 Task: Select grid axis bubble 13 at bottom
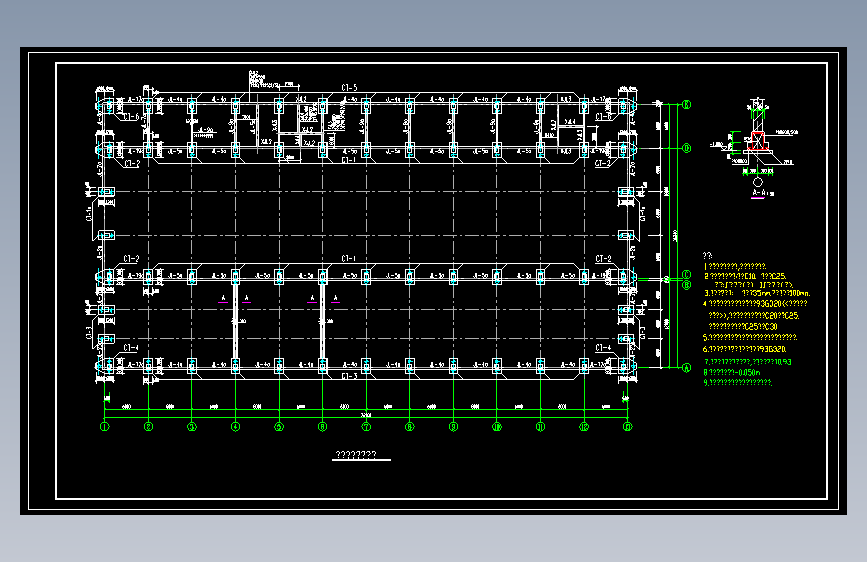click(x=628, y=426)
